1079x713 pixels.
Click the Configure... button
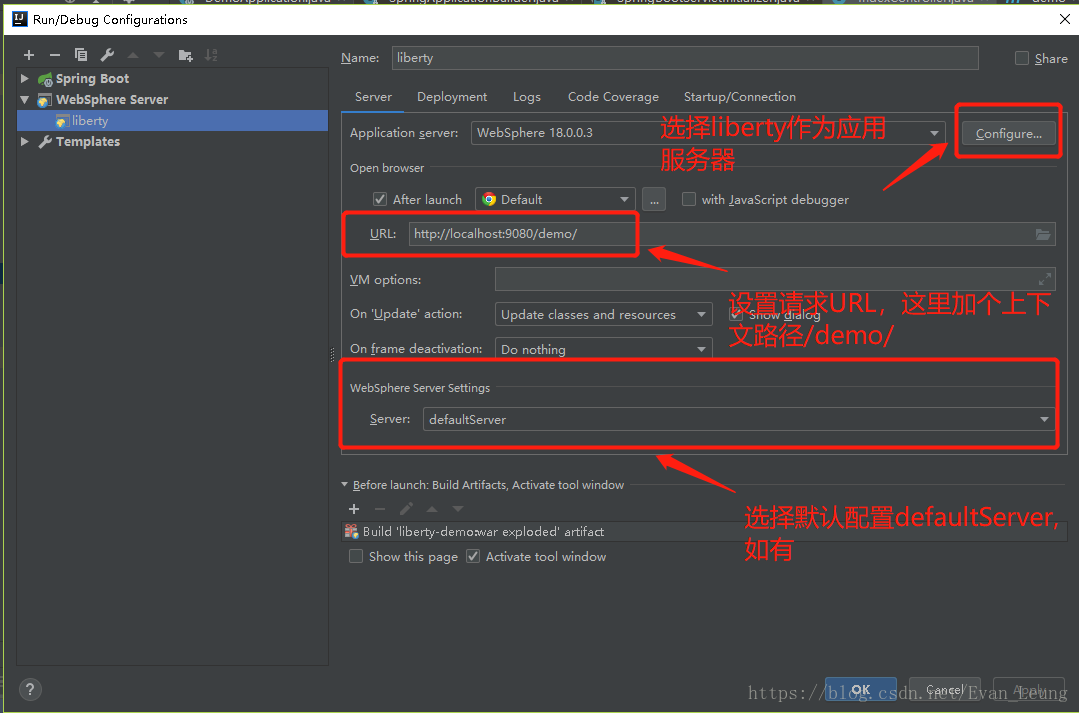pyautogui.click(x=1008, y=134)
